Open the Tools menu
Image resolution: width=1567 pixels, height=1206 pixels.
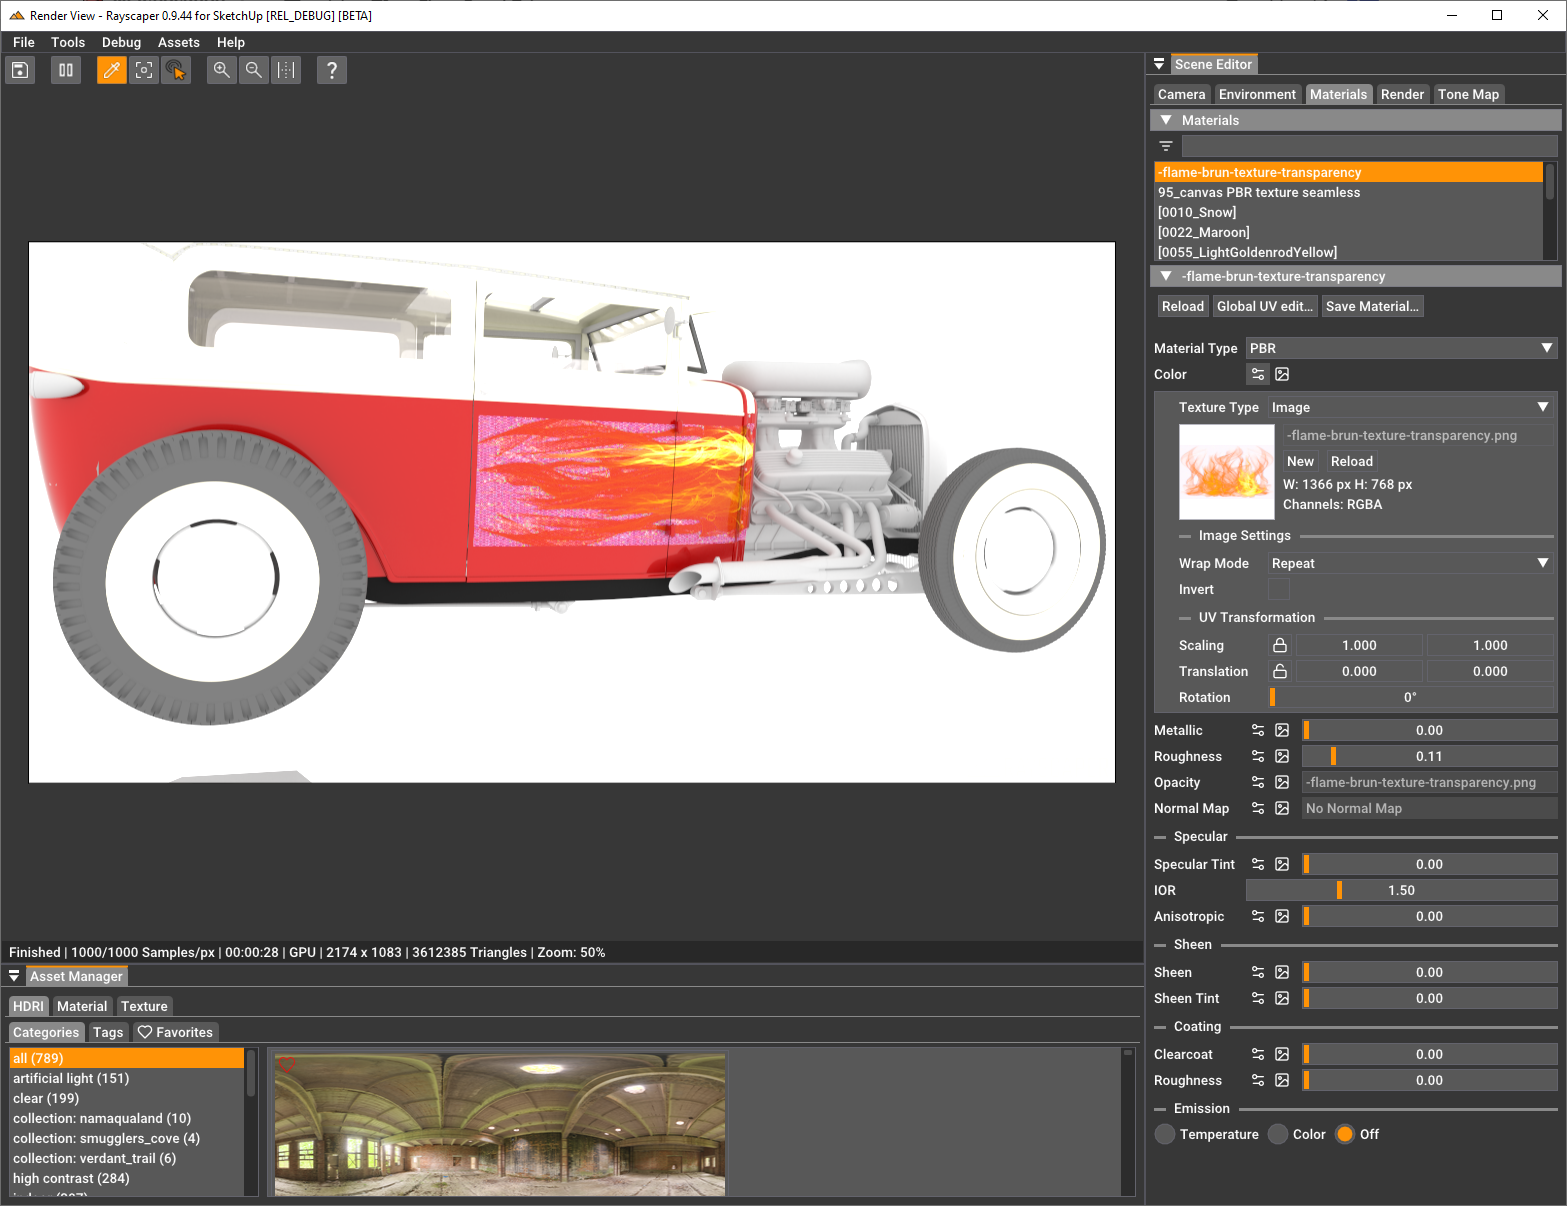click(x=68, y=42)
